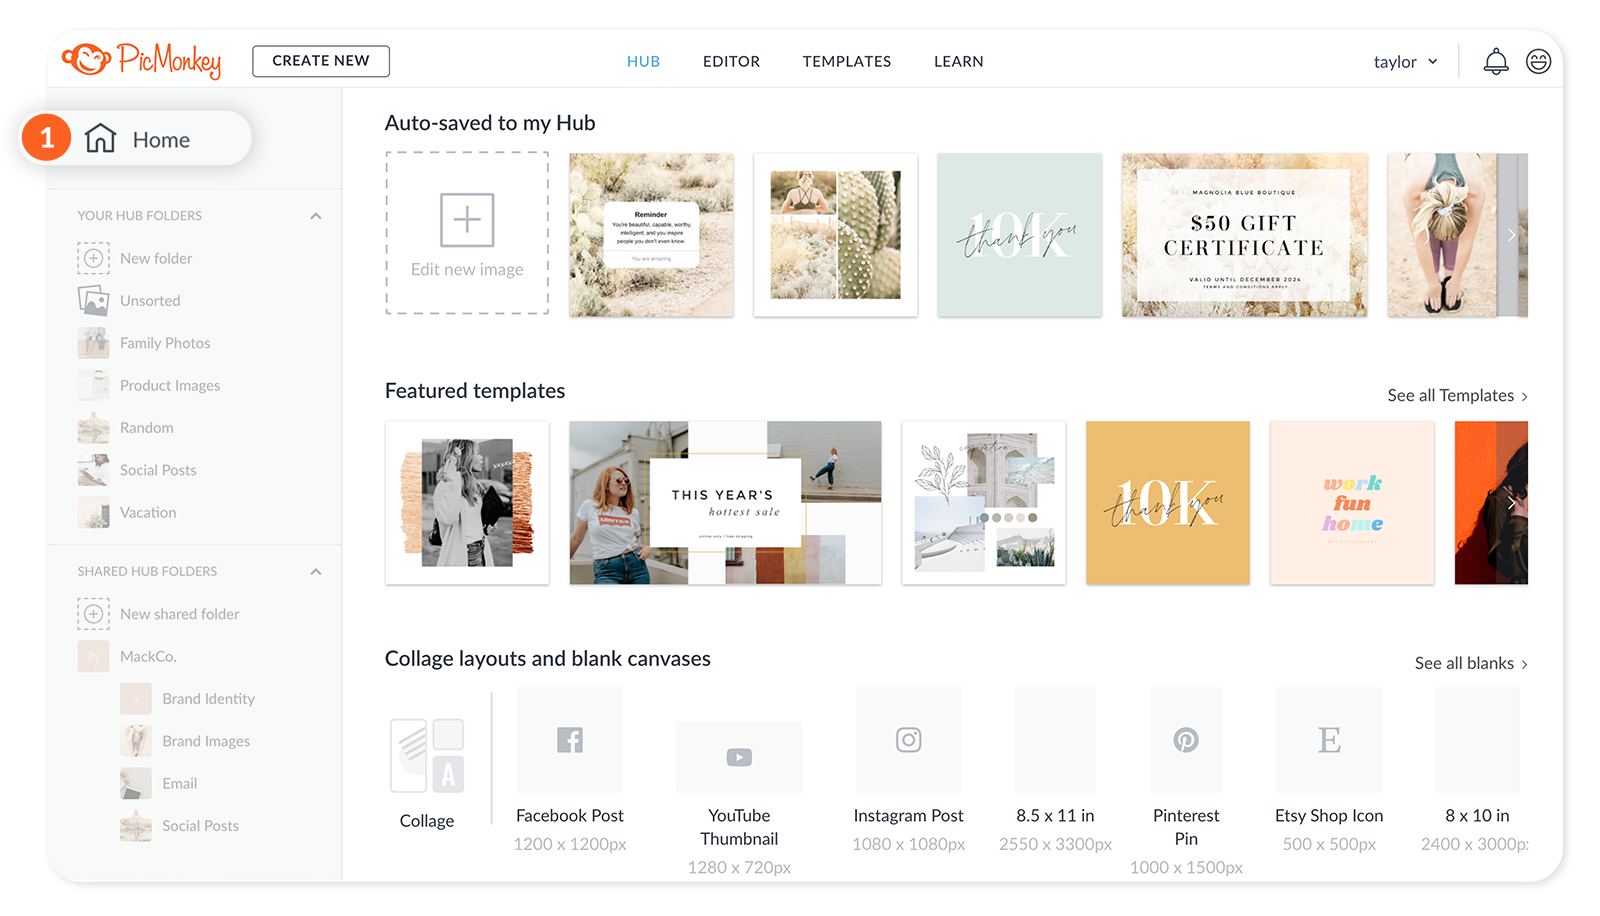The image size is (1600, 916).
Task: Go to Home in the sidebar
Action: (136, 138)
